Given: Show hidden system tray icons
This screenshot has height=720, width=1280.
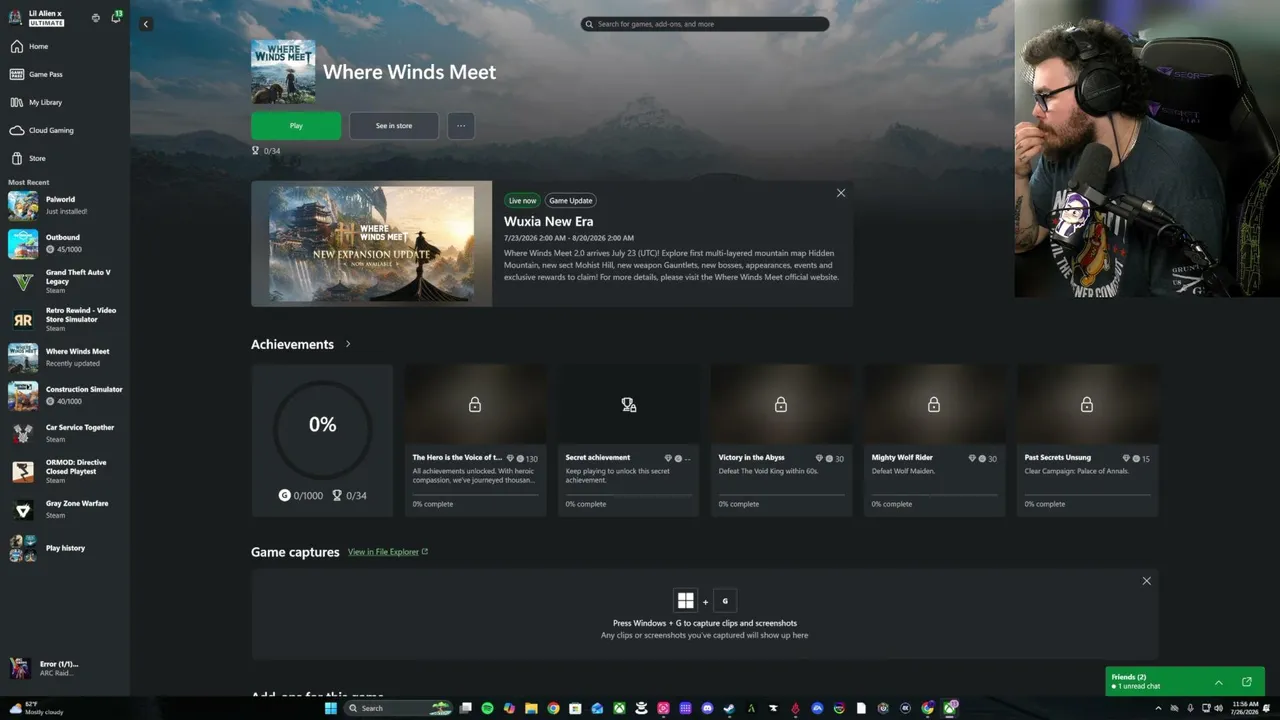Looking at the screenshot, I should (x=1157, y=708).
